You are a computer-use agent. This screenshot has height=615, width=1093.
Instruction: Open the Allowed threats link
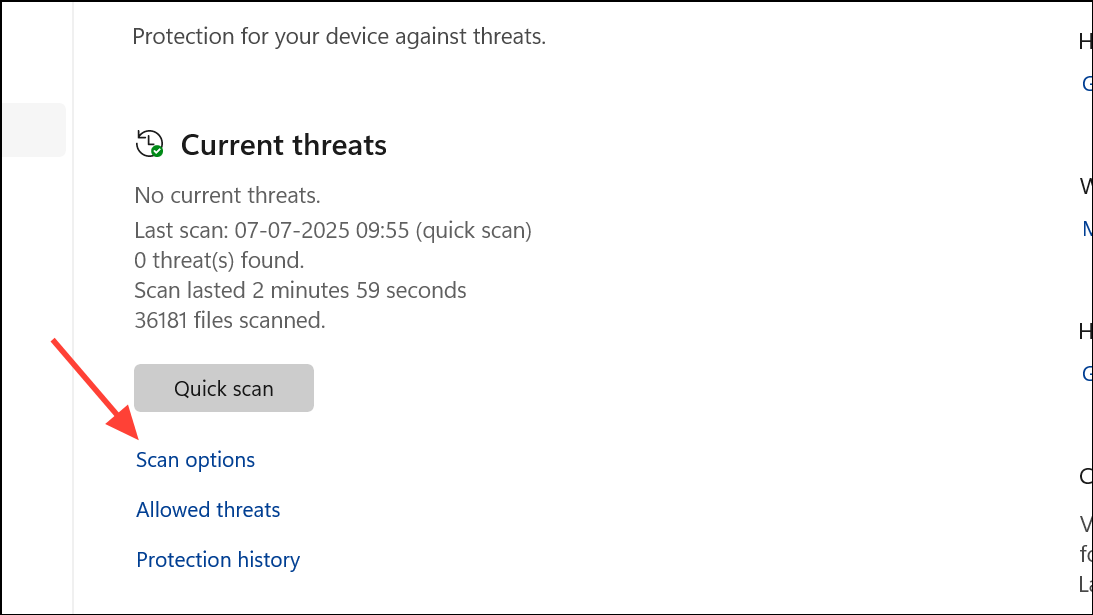pos(208,510)
